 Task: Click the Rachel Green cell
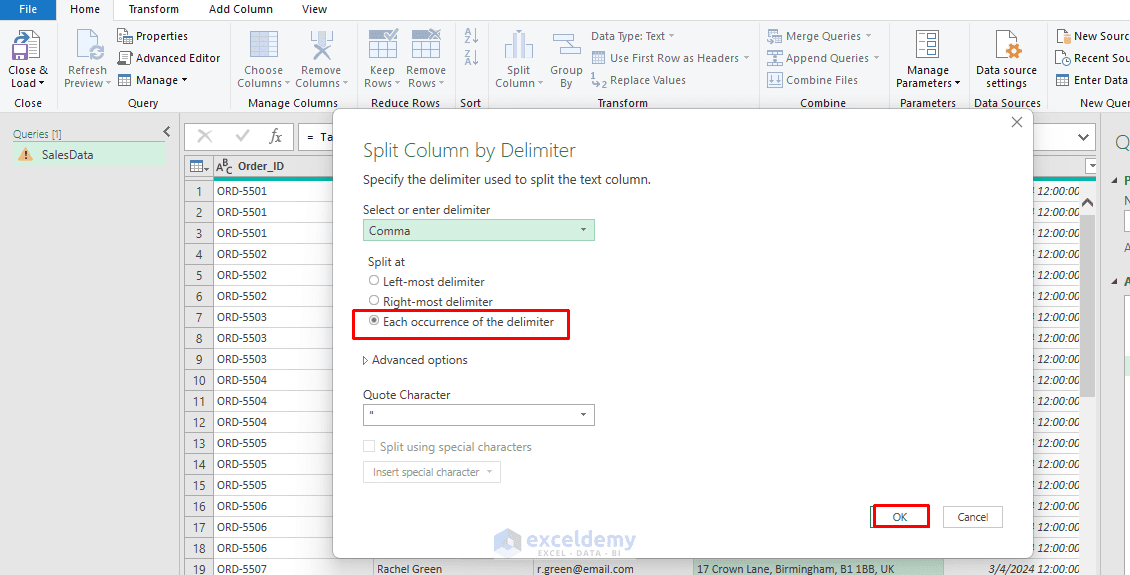(453, 569)
